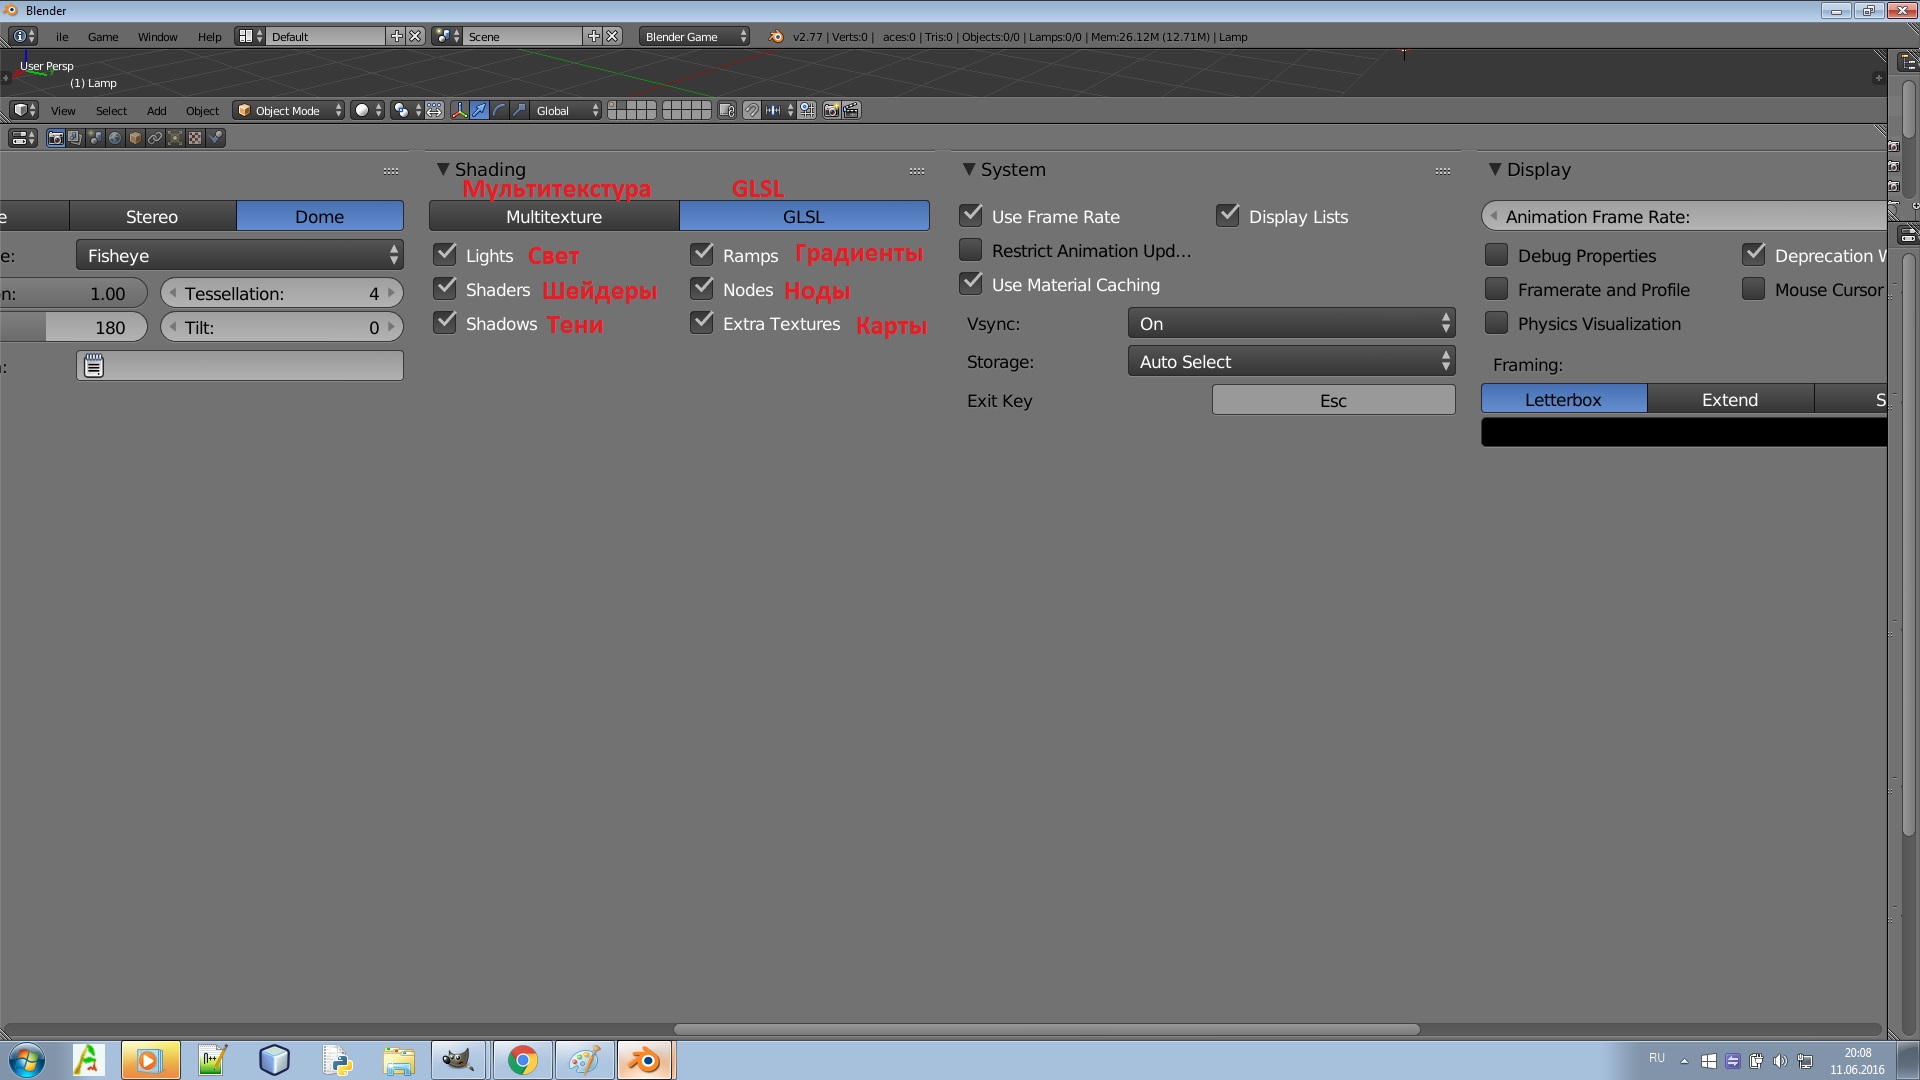Image resolution: width=1920 pixels, height=1080 pixels.
Task: Open the 3D View editor type icon
Action: tap(24, 110)
